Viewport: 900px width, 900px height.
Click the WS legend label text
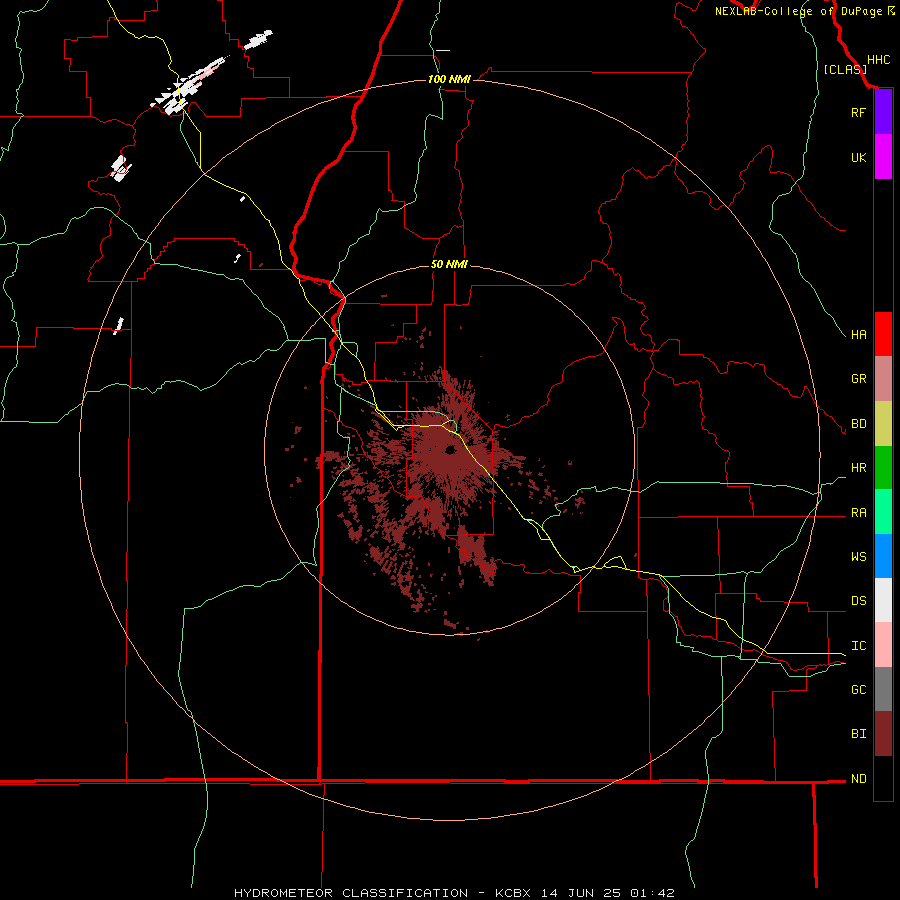(859, 556)
